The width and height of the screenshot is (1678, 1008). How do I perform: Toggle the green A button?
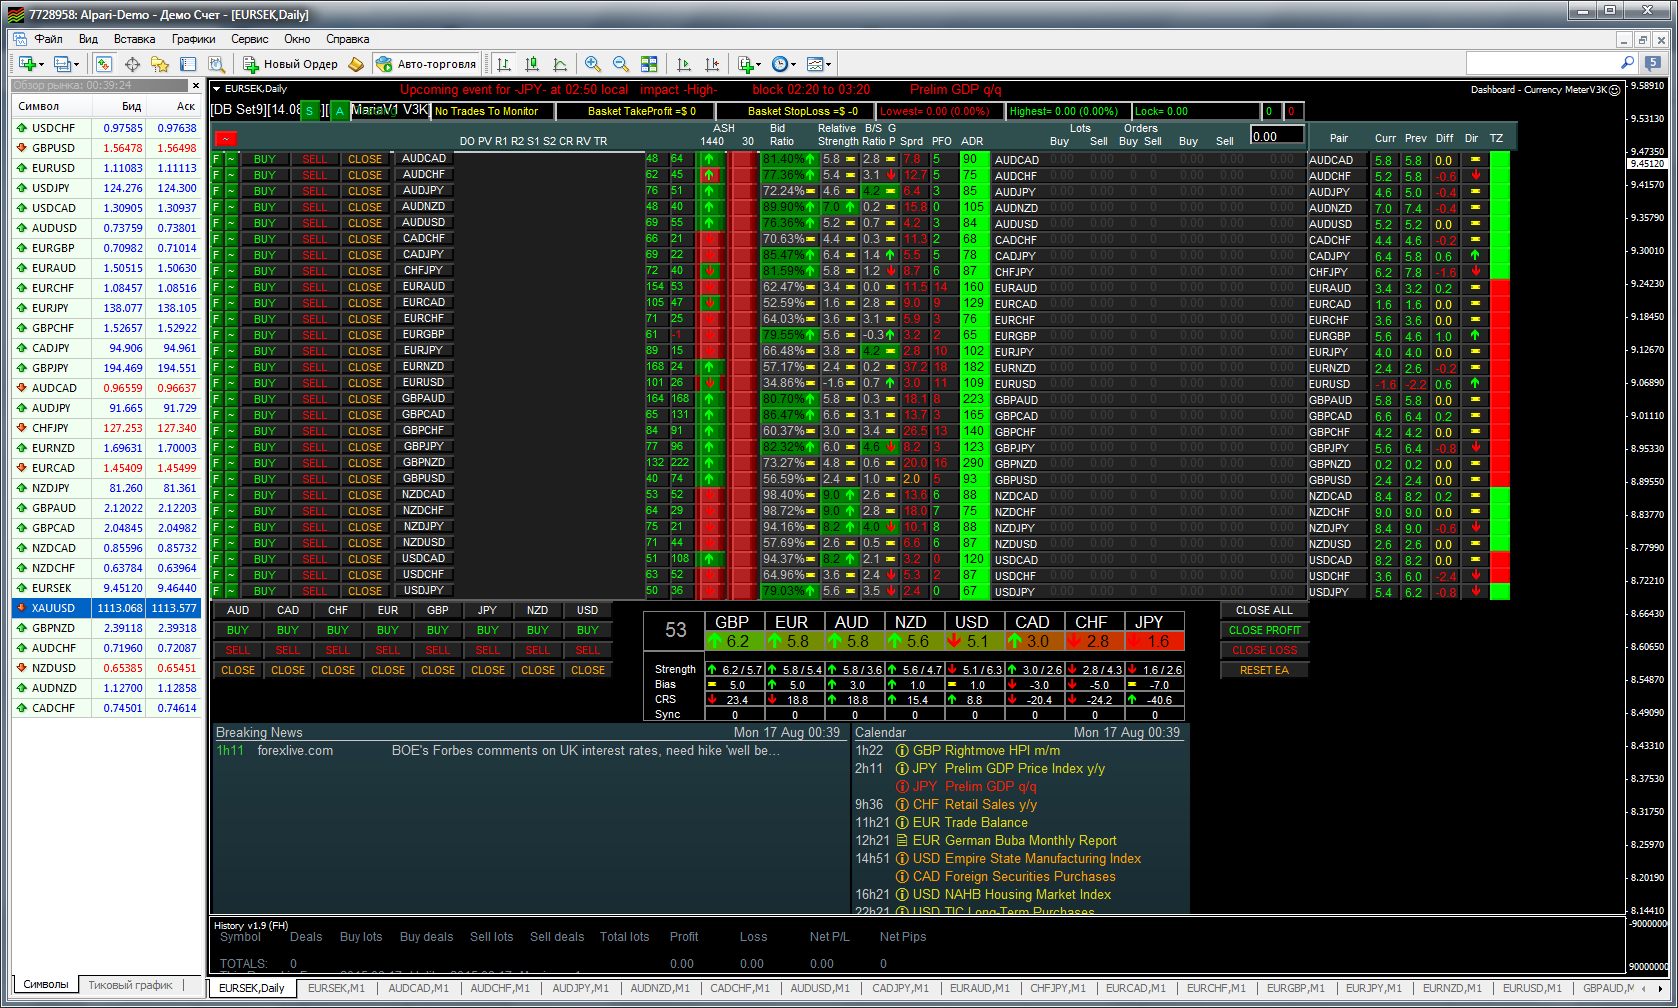click(x=340, y=111)
